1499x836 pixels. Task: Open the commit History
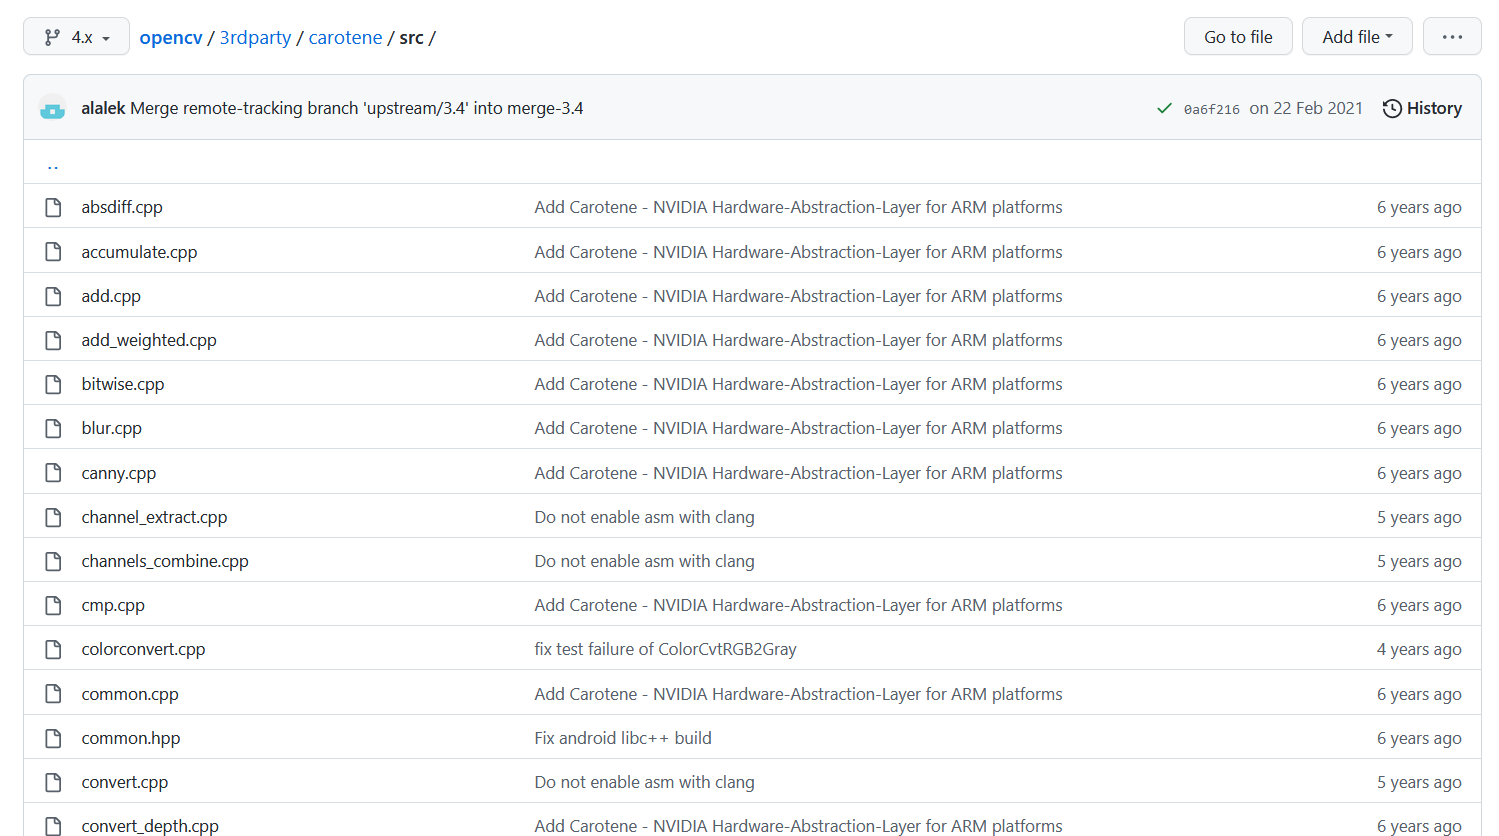click(1422, 108)
